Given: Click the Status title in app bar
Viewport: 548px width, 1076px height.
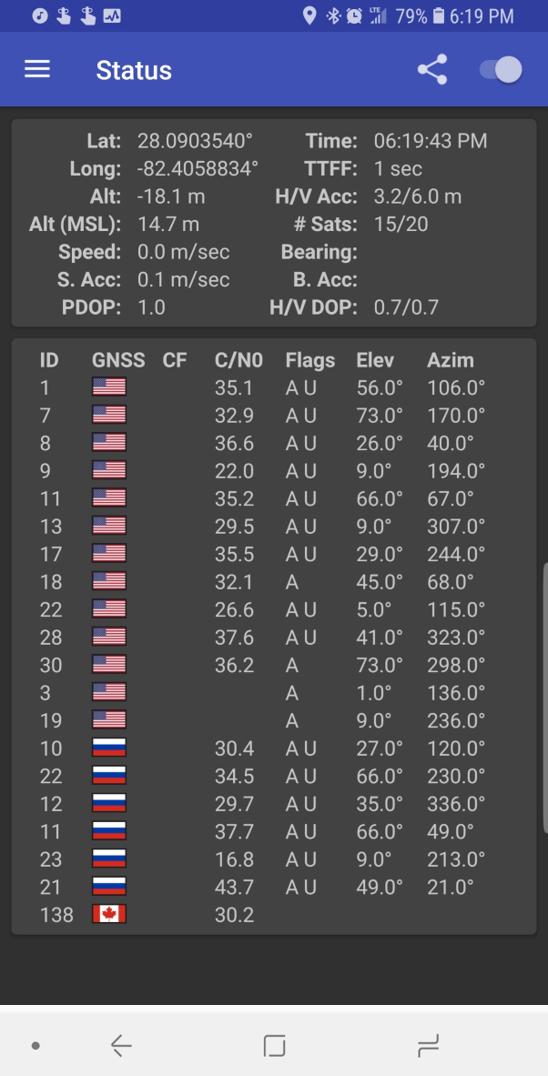Looking at the screenshot, I should point(134,70).
